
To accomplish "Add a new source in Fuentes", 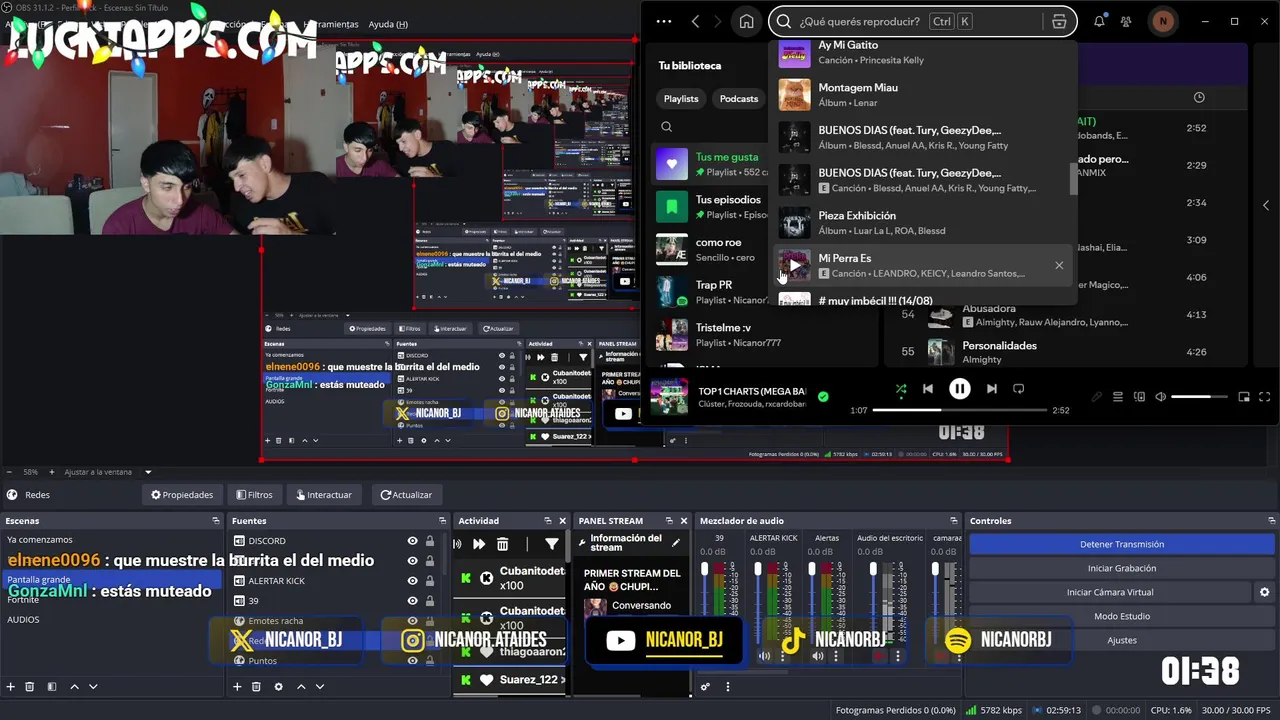I will (237, 687).
